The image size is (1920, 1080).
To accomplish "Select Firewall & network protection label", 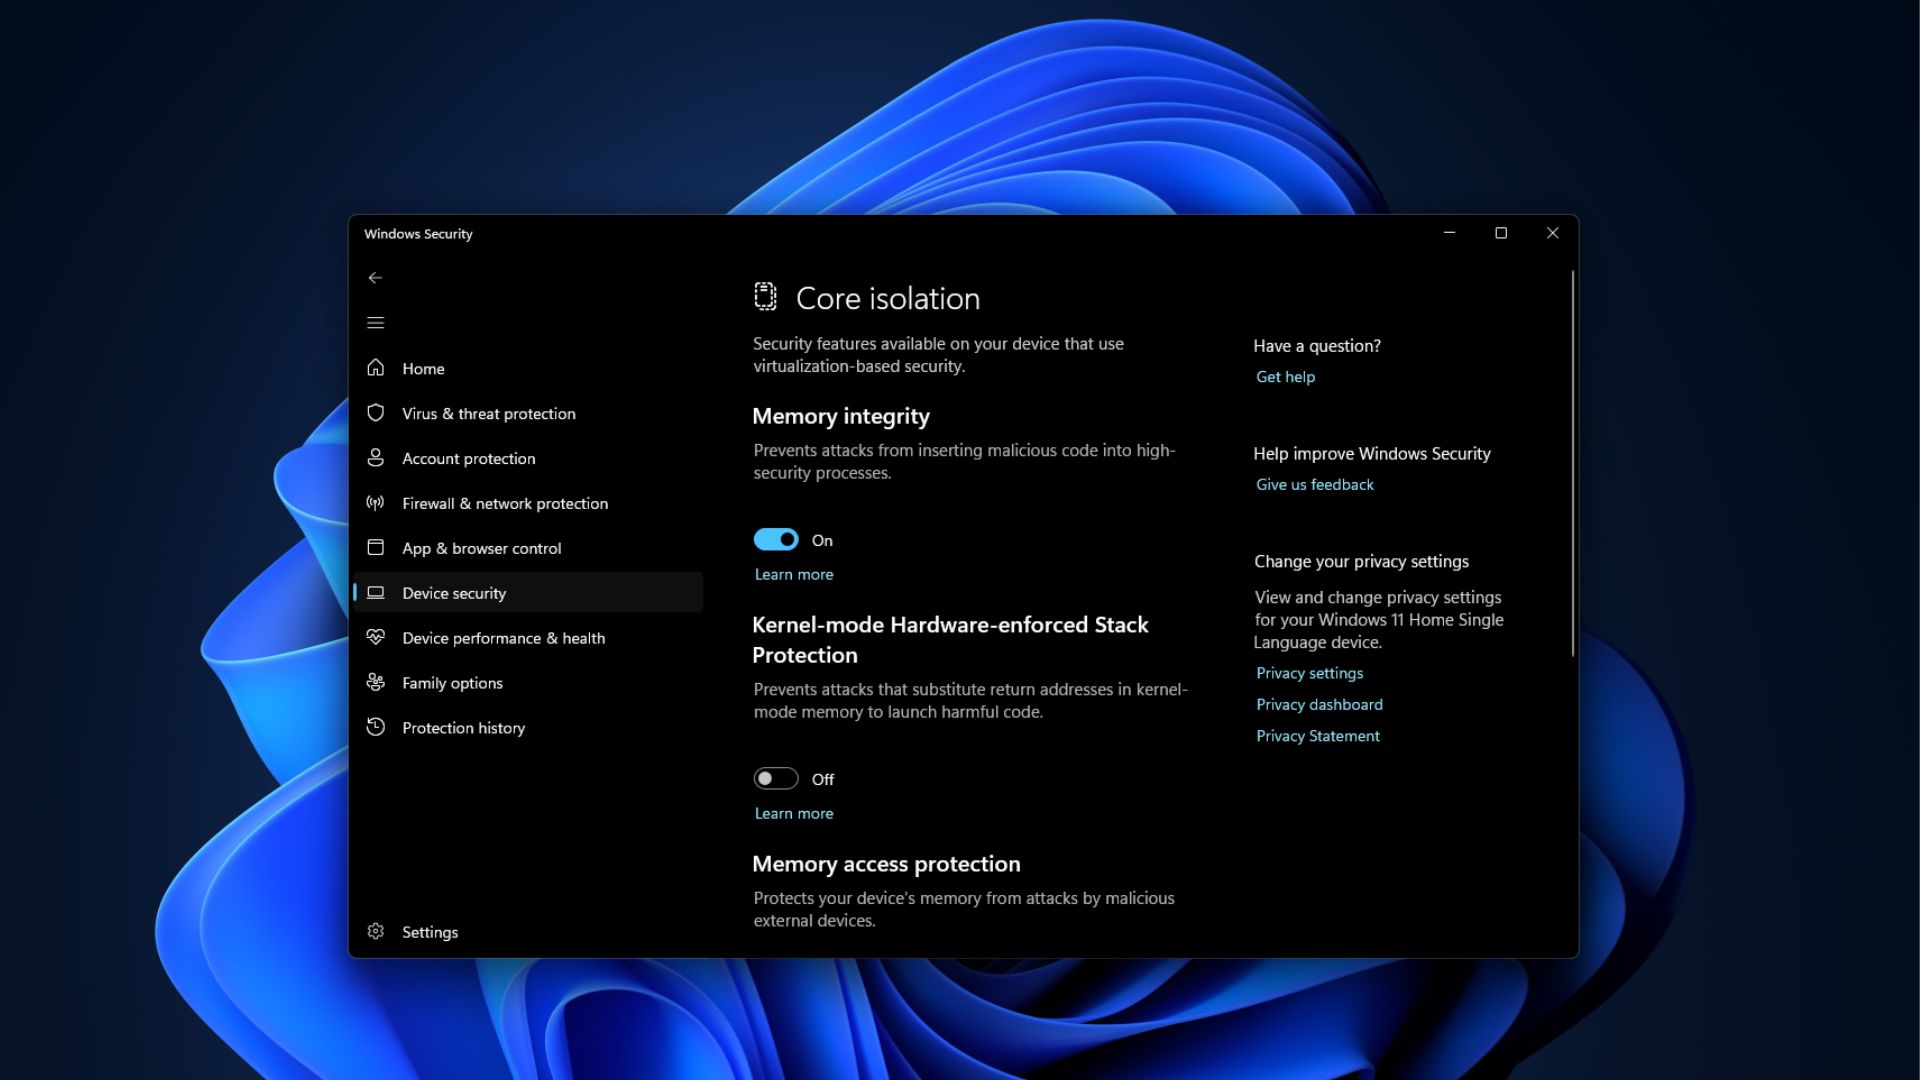I will 505,504.
